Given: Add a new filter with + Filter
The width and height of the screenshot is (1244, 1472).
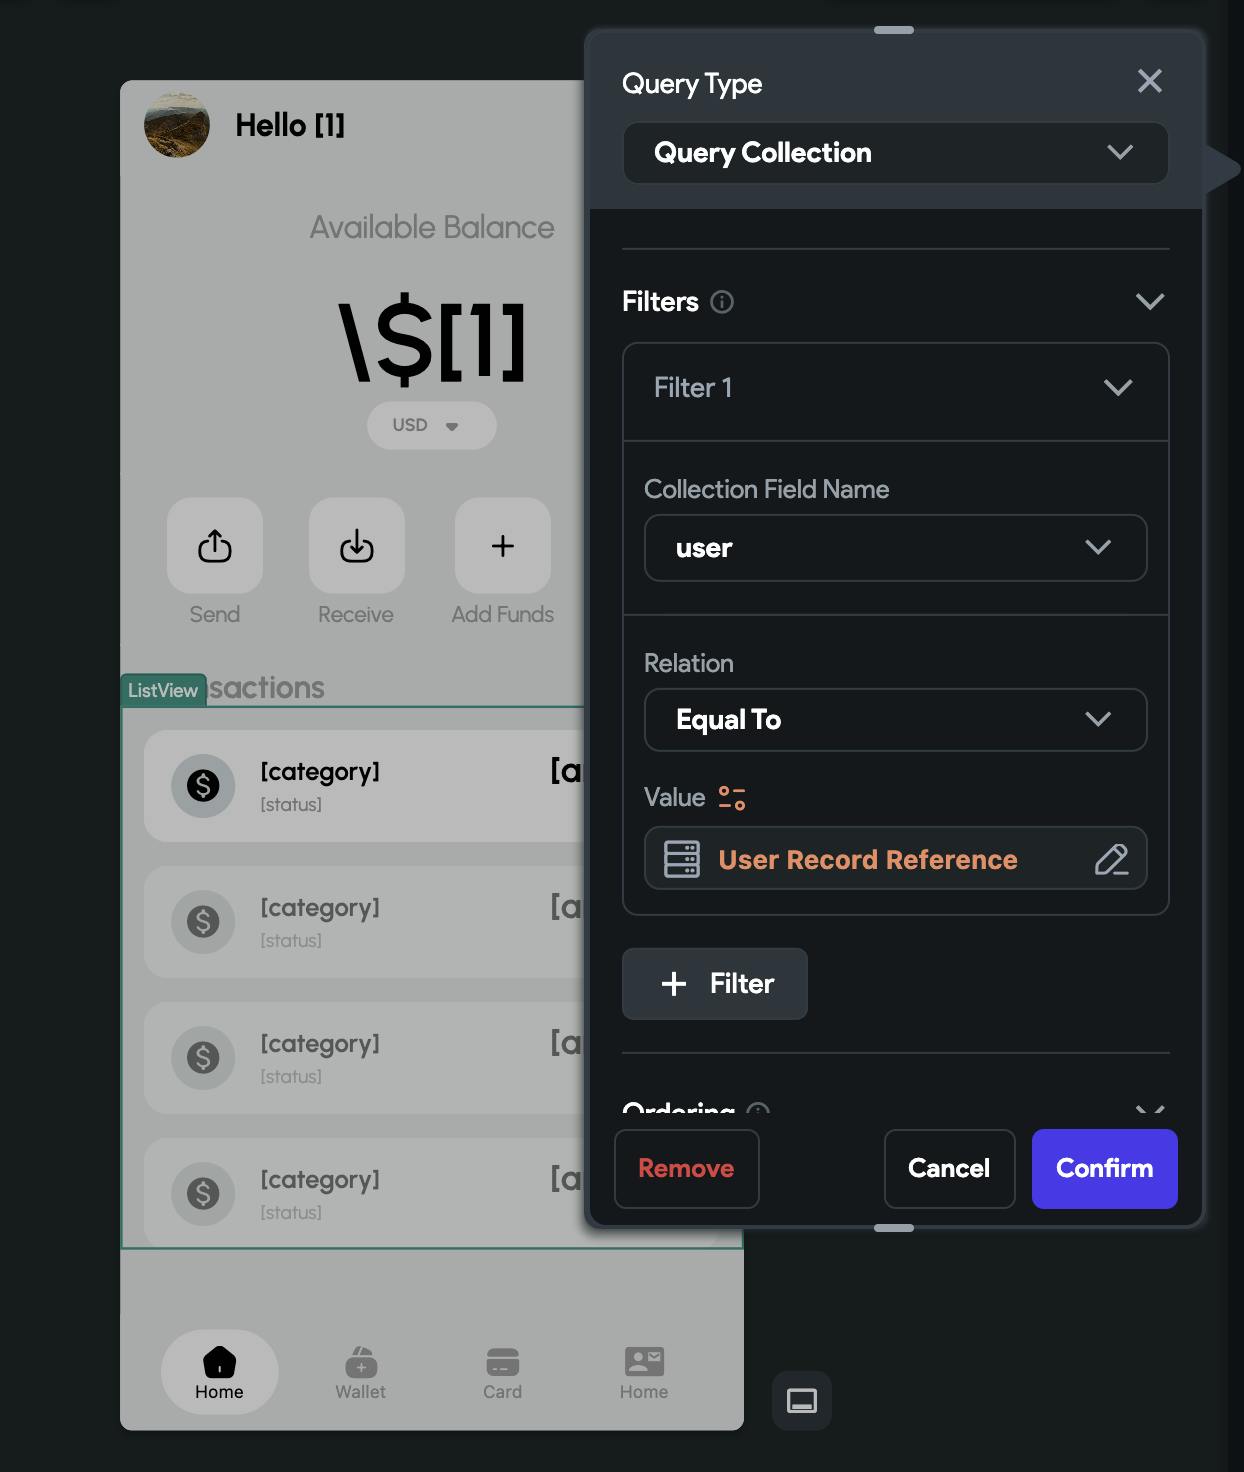Looking at the screenshot, I should [714, 984].
